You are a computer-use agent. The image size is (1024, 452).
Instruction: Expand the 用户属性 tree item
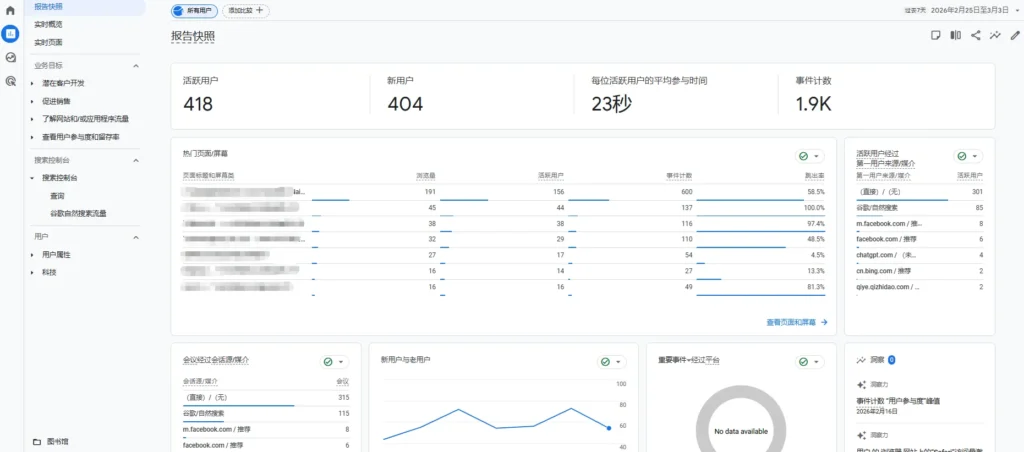pyautogui.click(x=32, y=255)
